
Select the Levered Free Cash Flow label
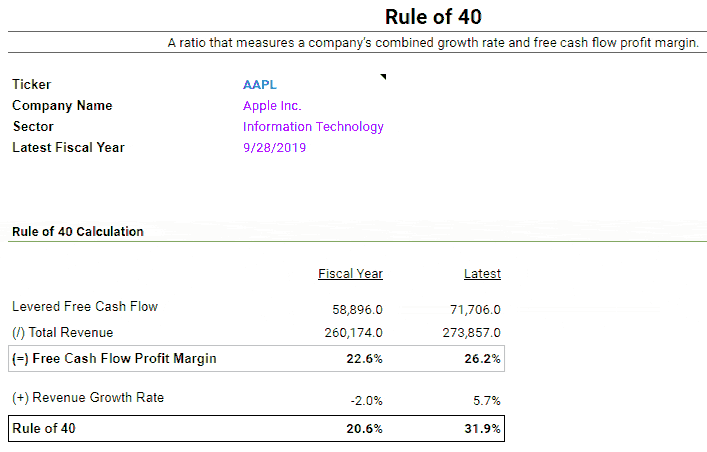click(85, 306)
